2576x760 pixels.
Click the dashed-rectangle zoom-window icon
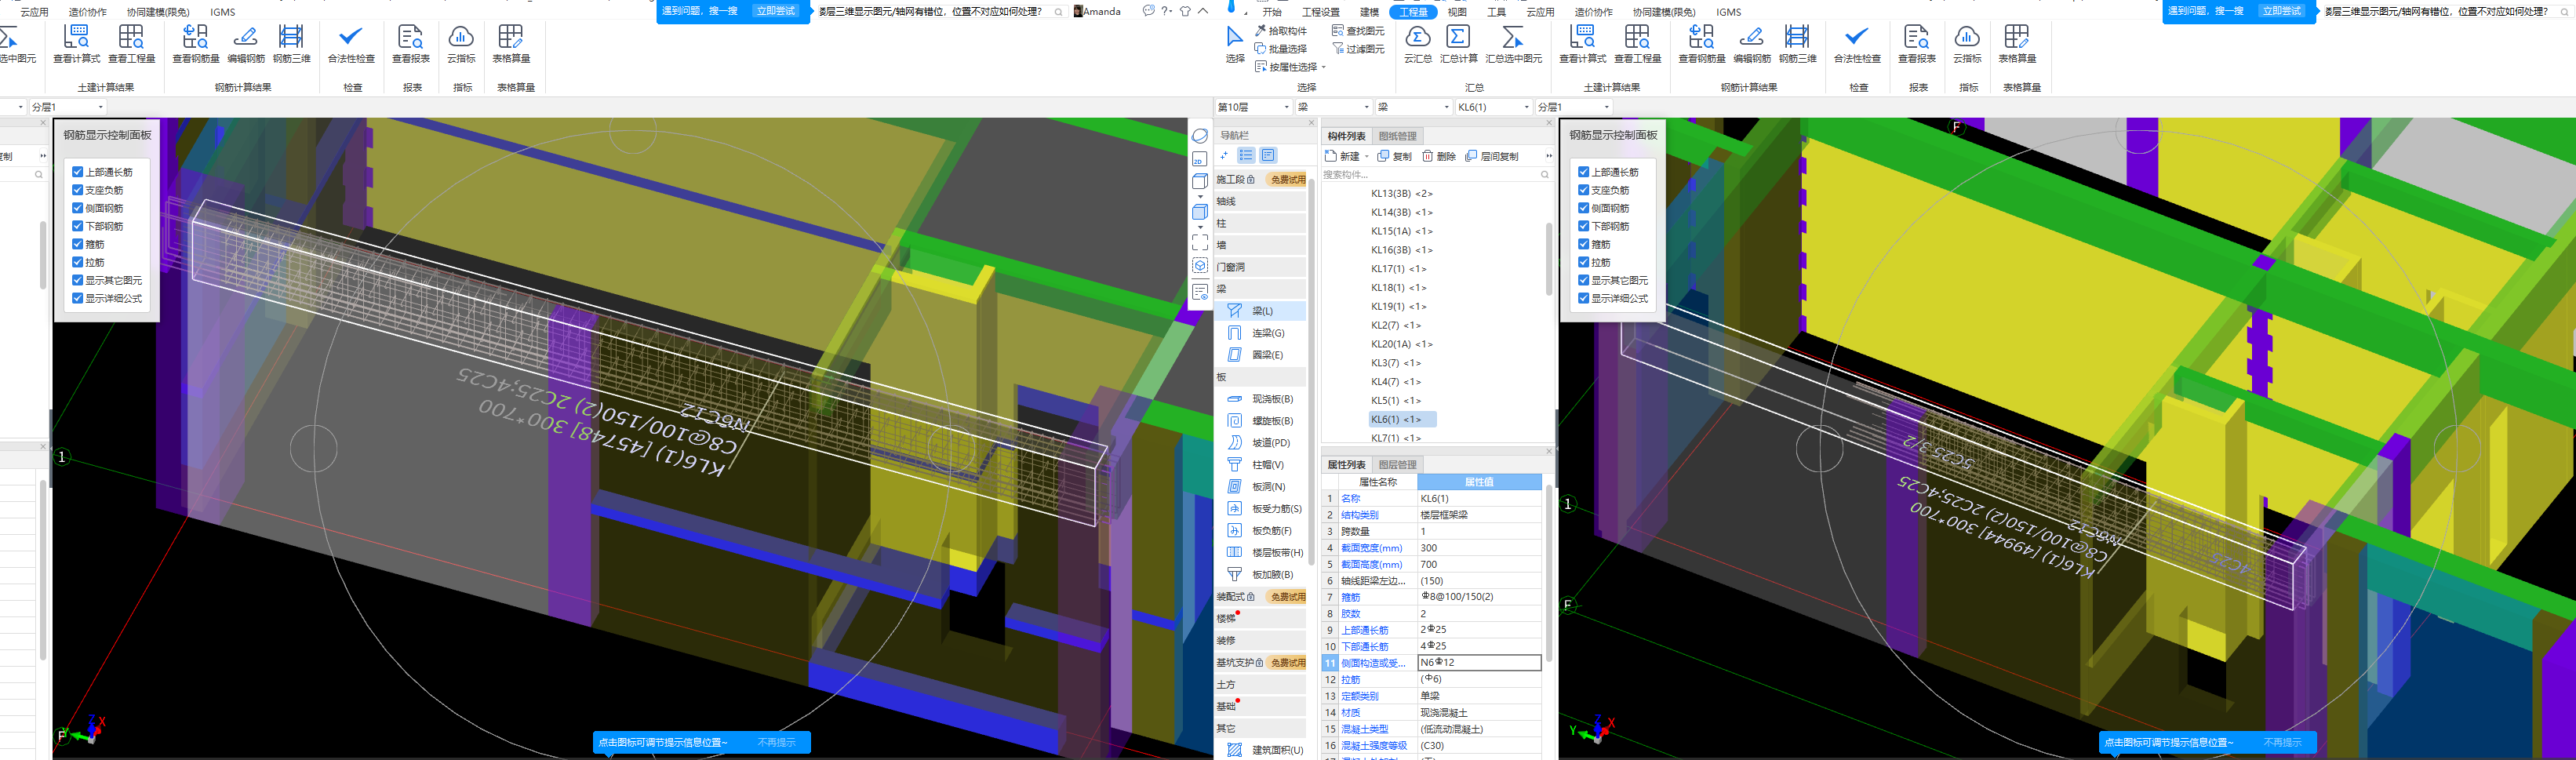click(1200, 243)
